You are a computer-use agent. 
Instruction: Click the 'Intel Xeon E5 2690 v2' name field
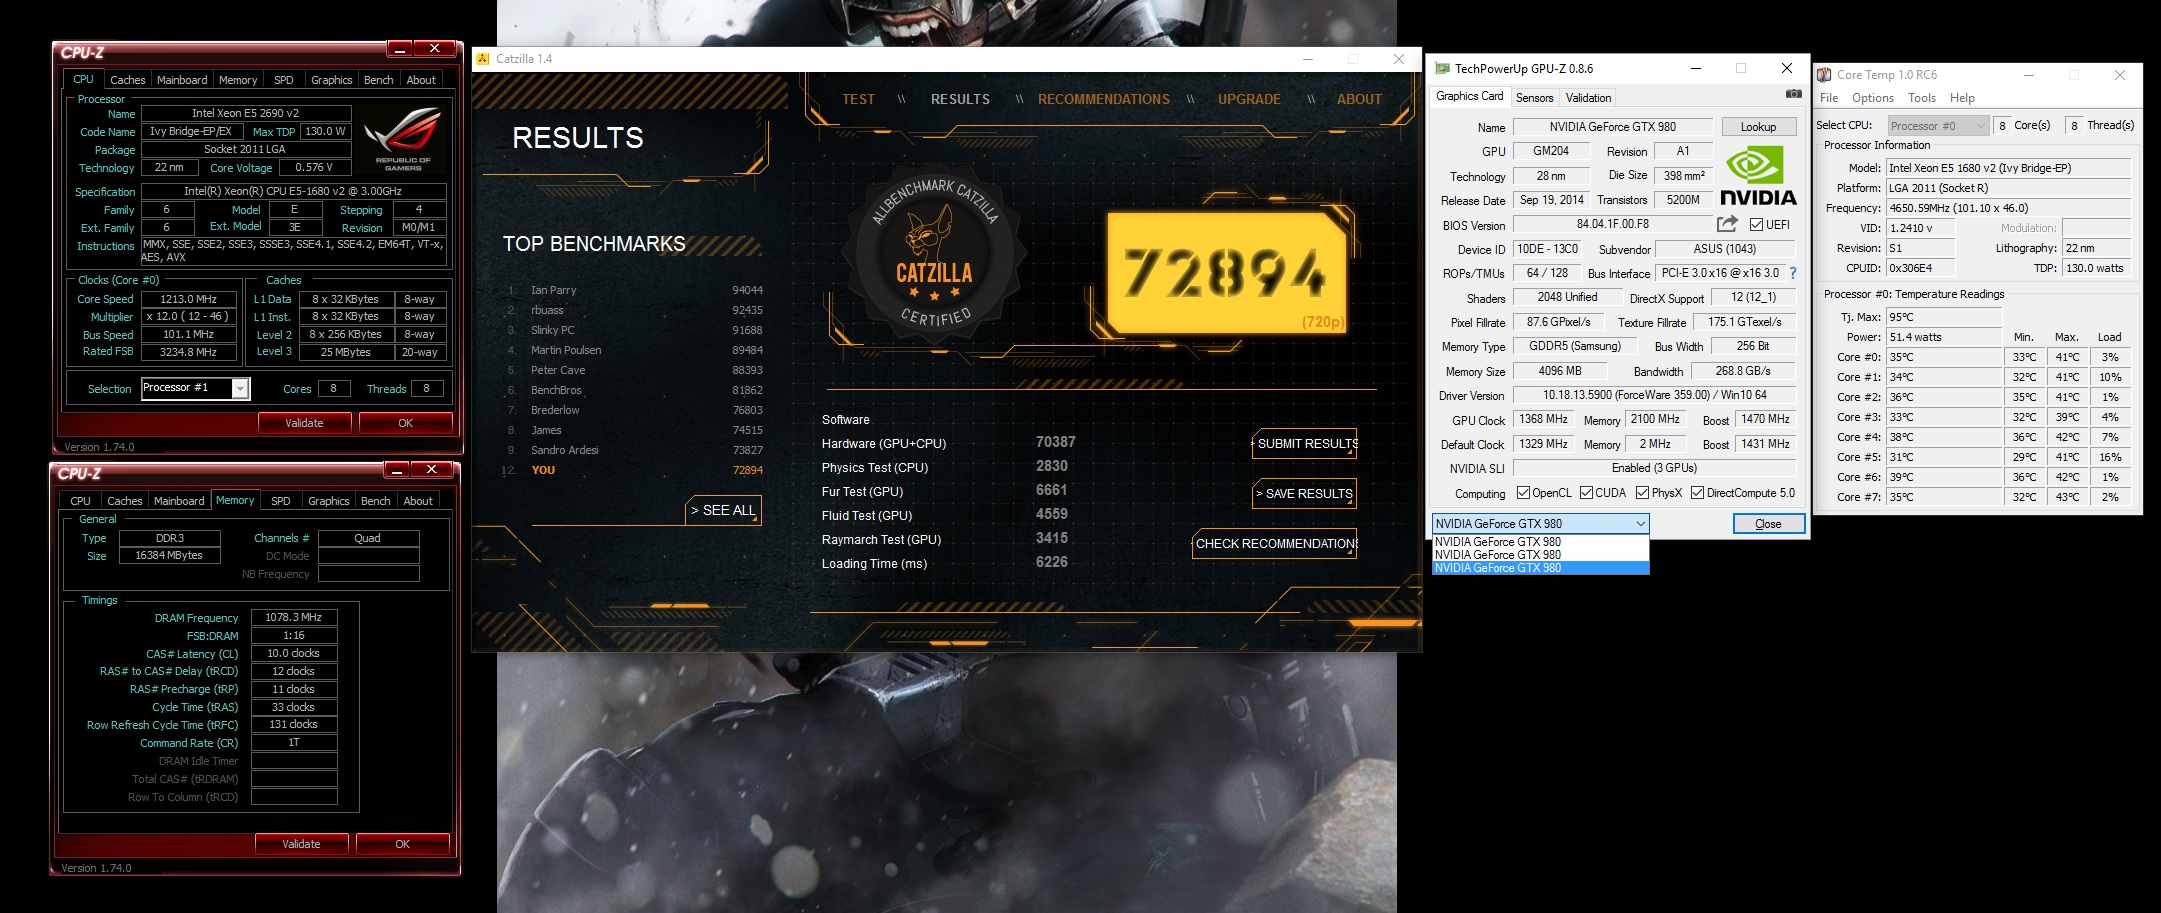click(246, 113)
